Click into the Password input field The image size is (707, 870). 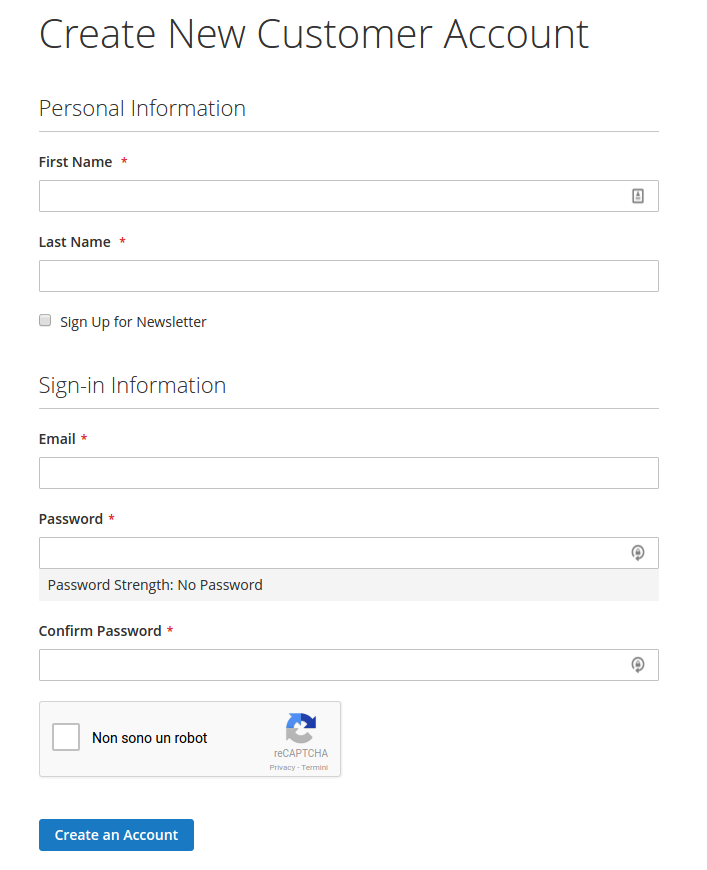[330, 553]
